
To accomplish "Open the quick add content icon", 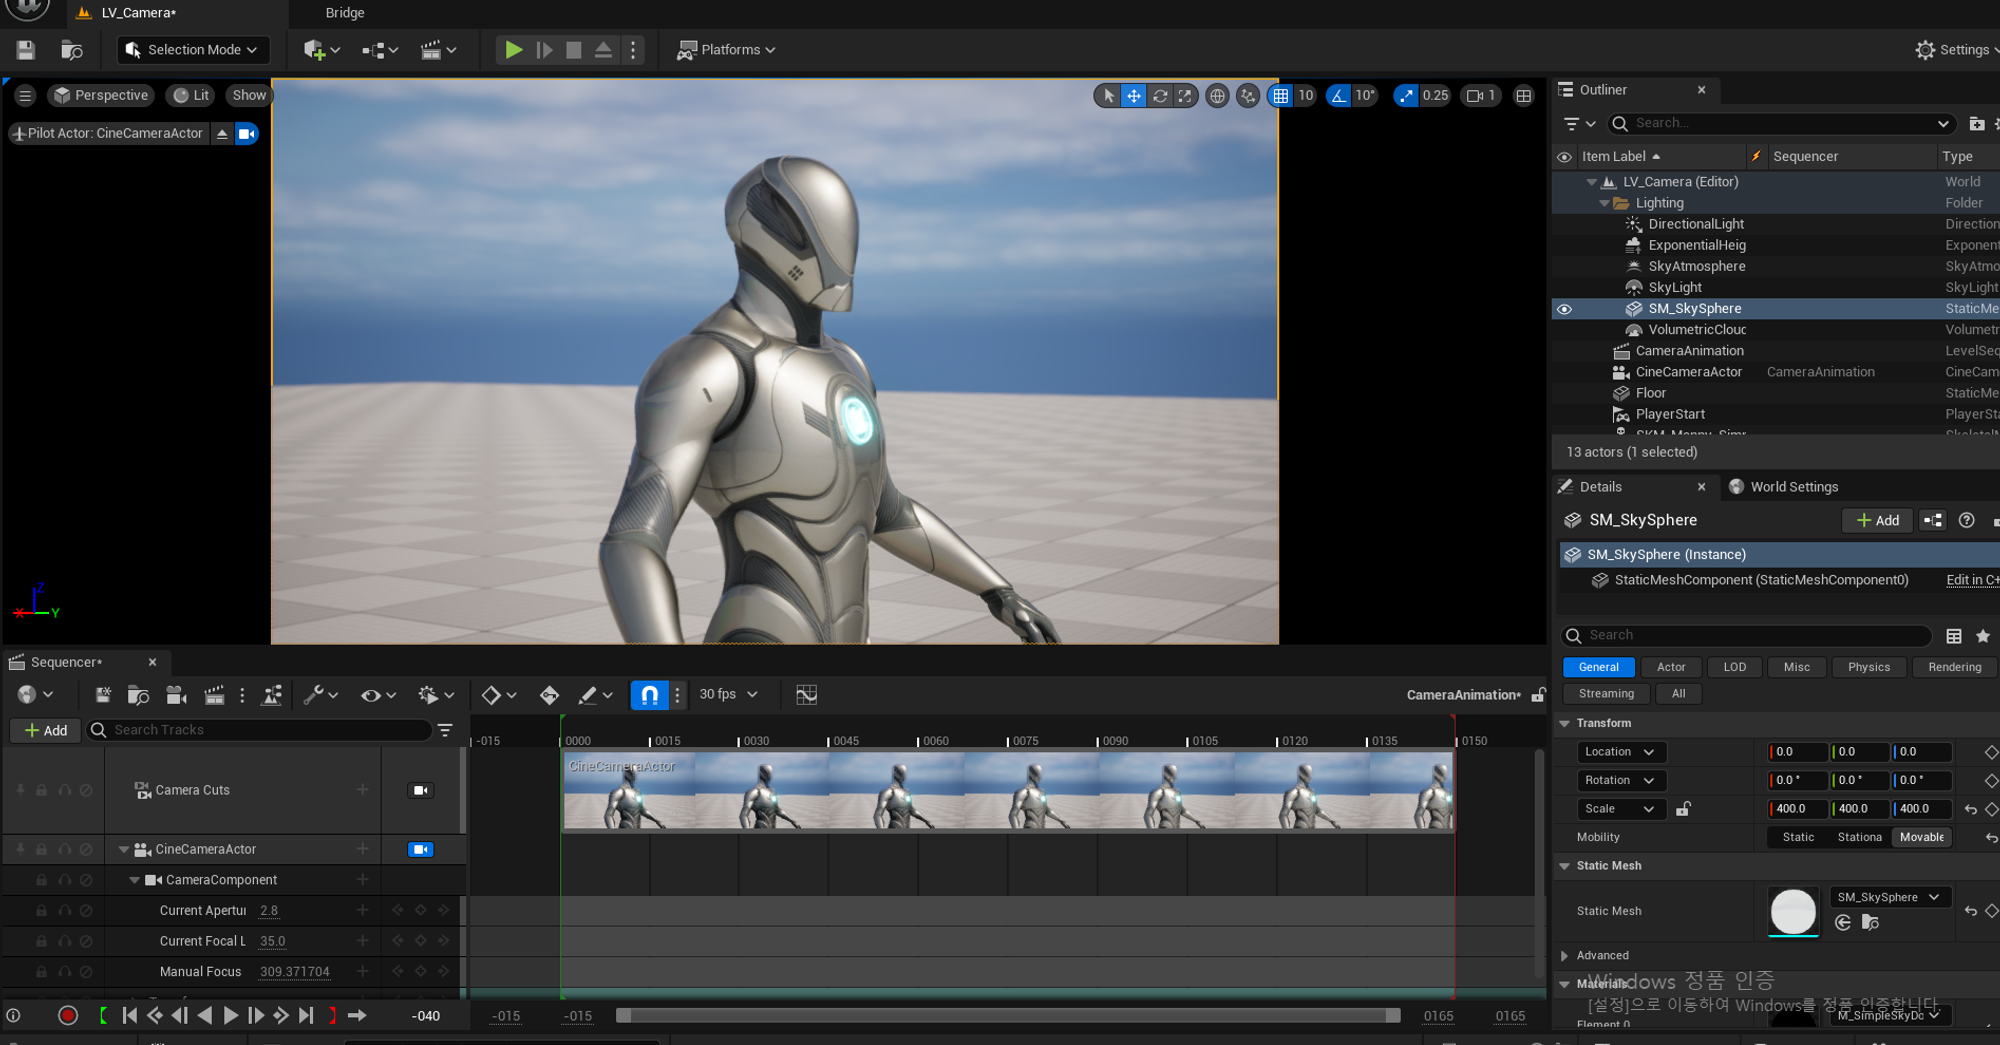I will click(x=321, y=50).
